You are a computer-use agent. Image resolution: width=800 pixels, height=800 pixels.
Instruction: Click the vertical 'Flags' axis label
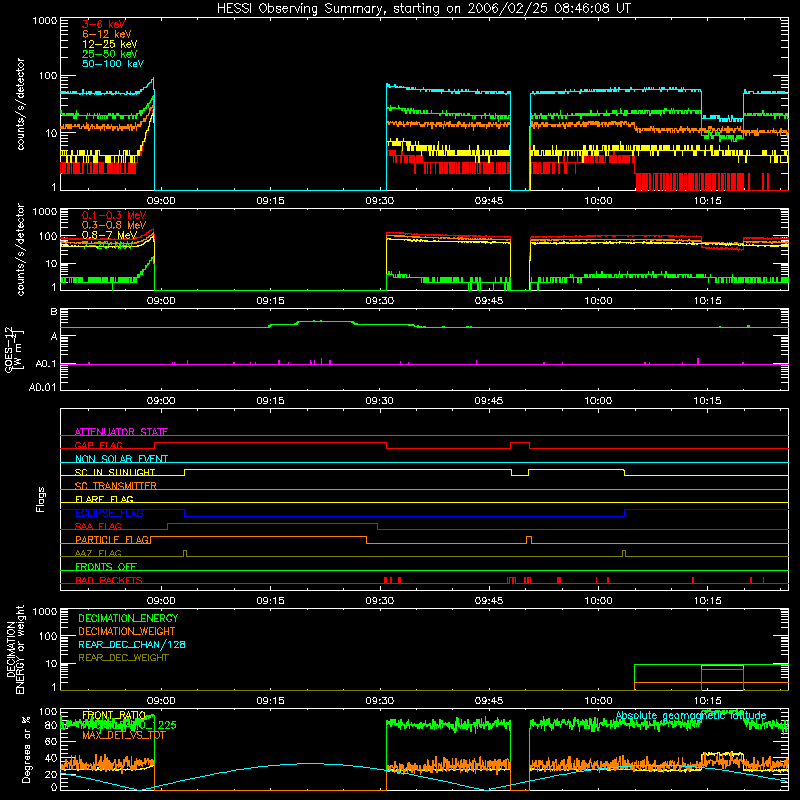pyautogui.click(x=40, y=499)
